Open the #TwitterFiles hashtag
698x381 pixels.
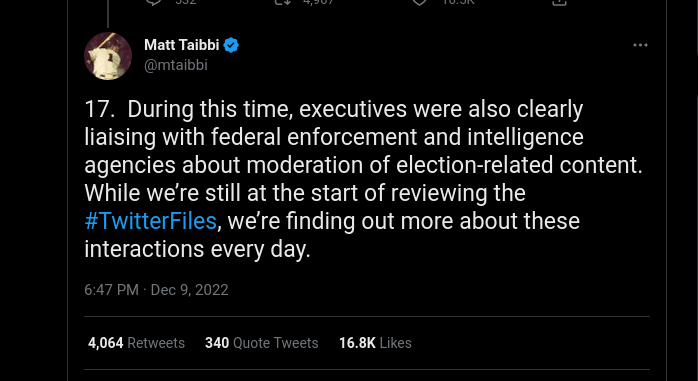click(x=150, y=221)
